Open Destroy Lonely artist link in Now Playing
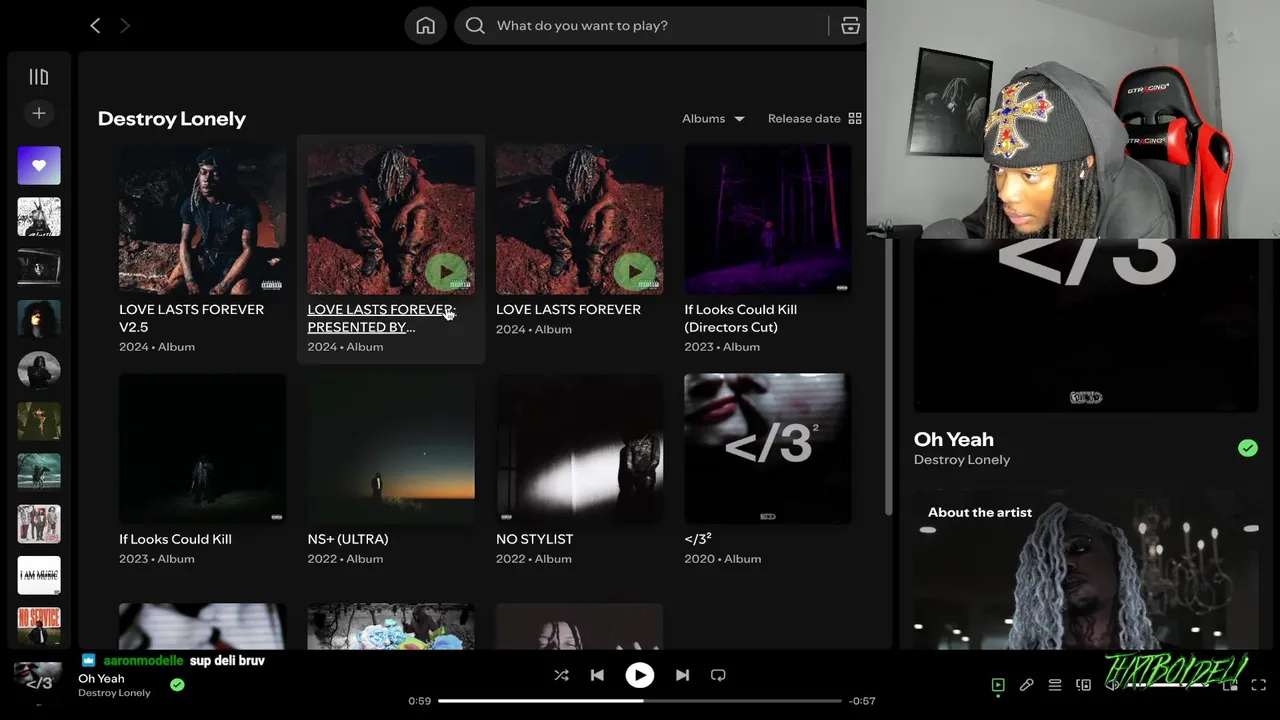The image size is (1280, 720). [x=962, y=460]
